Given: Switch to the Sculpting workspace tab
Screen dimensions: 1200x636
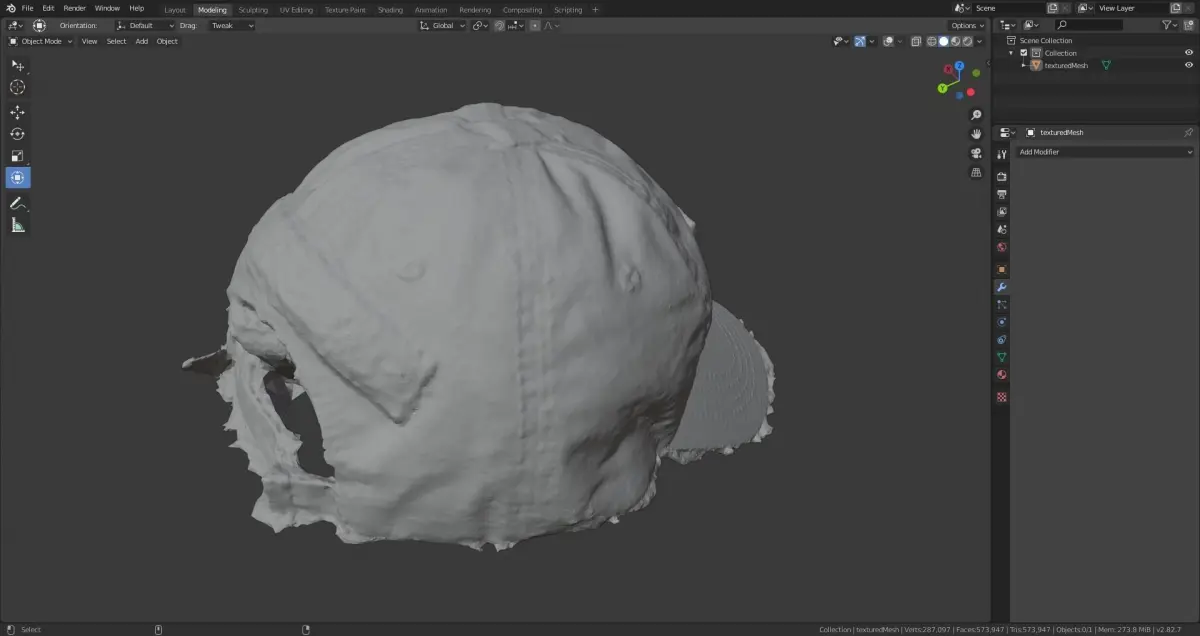Looking at the screenshot, I should tap(253, 9).
